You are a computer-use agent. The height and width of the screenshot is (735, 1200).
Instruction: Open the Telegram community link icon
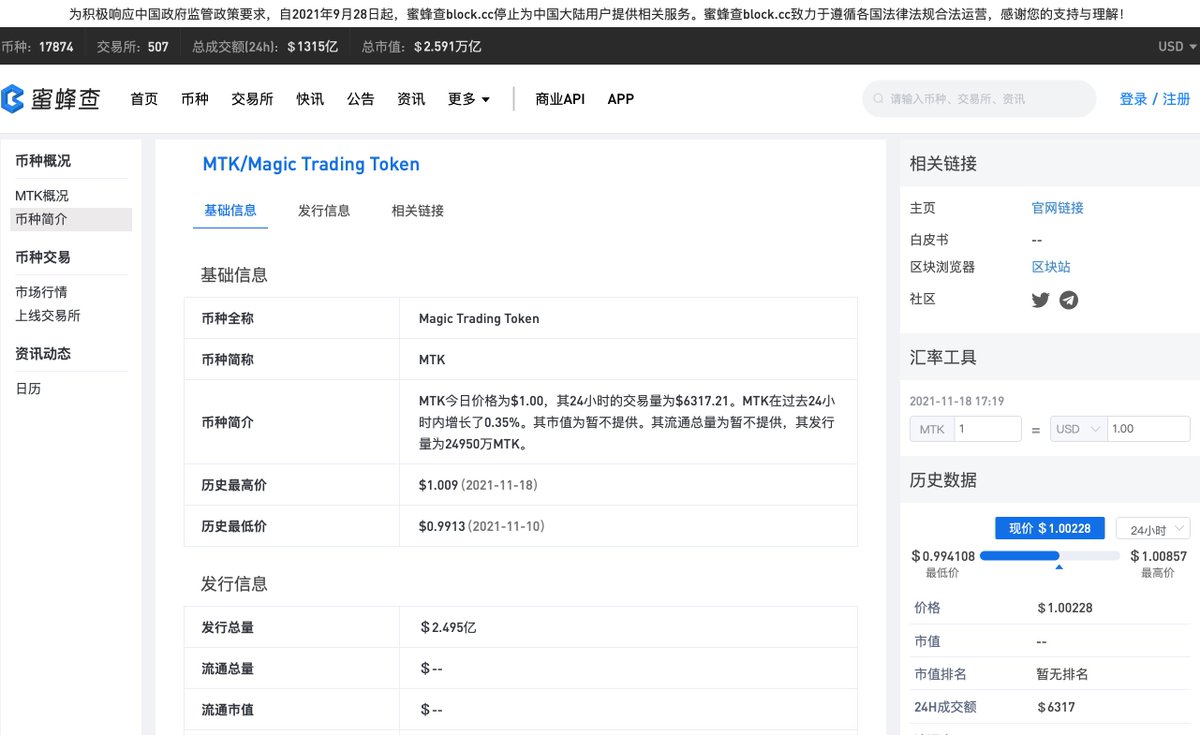1069,300
